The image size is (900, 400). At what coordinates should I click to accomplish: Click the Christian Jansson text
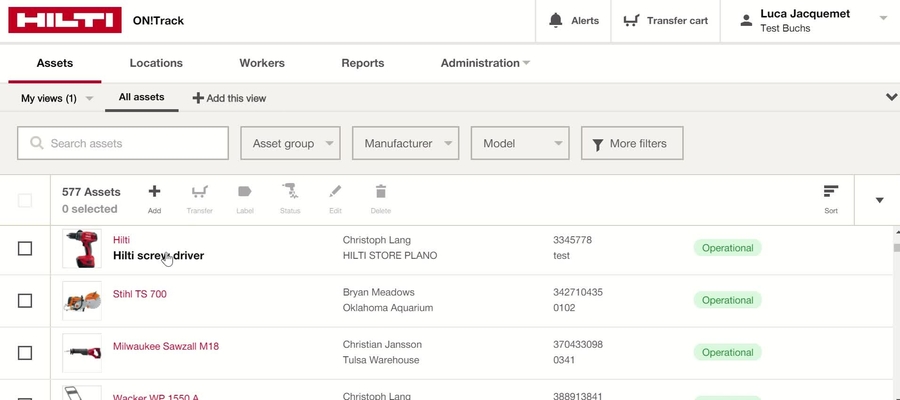382,344
